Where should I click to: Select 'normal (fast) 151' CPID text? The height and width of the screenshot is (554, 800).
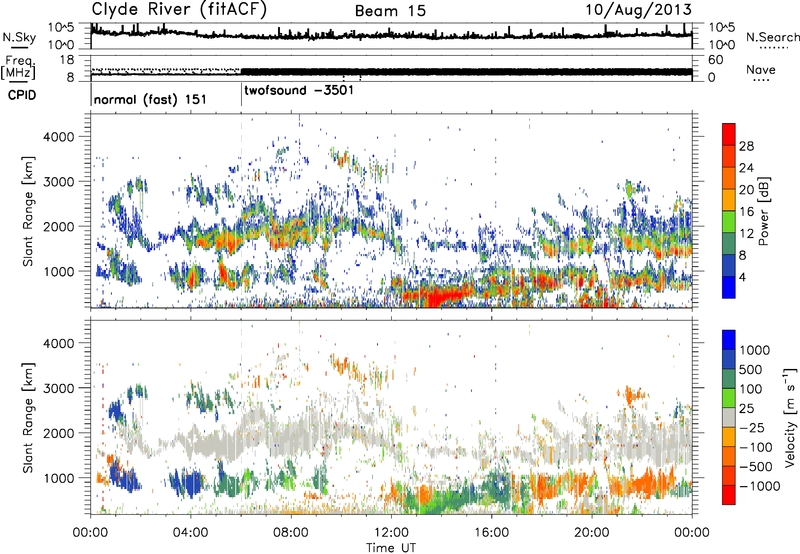click(150, 99)
